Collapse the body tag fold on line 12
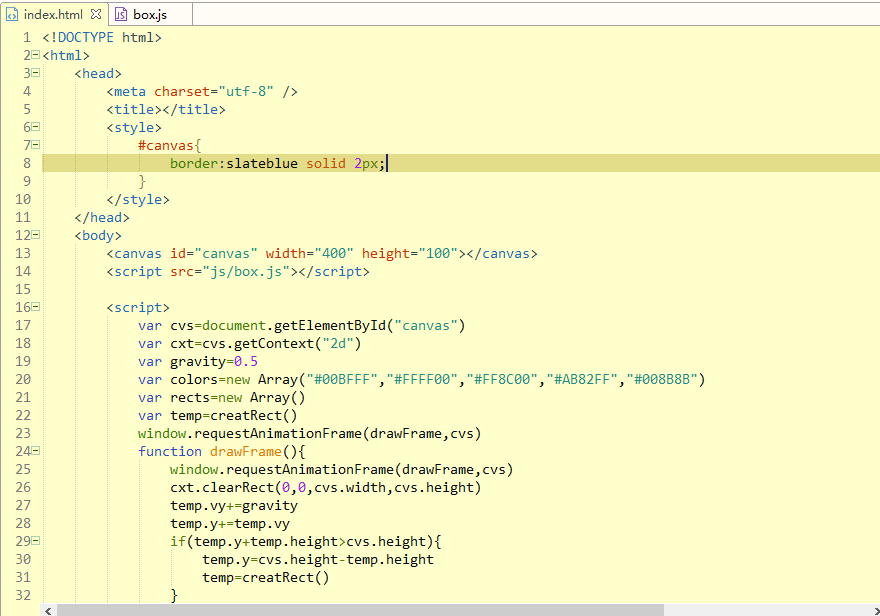The width and height of the screenshot is (880, 616). (x=36, y=235)
